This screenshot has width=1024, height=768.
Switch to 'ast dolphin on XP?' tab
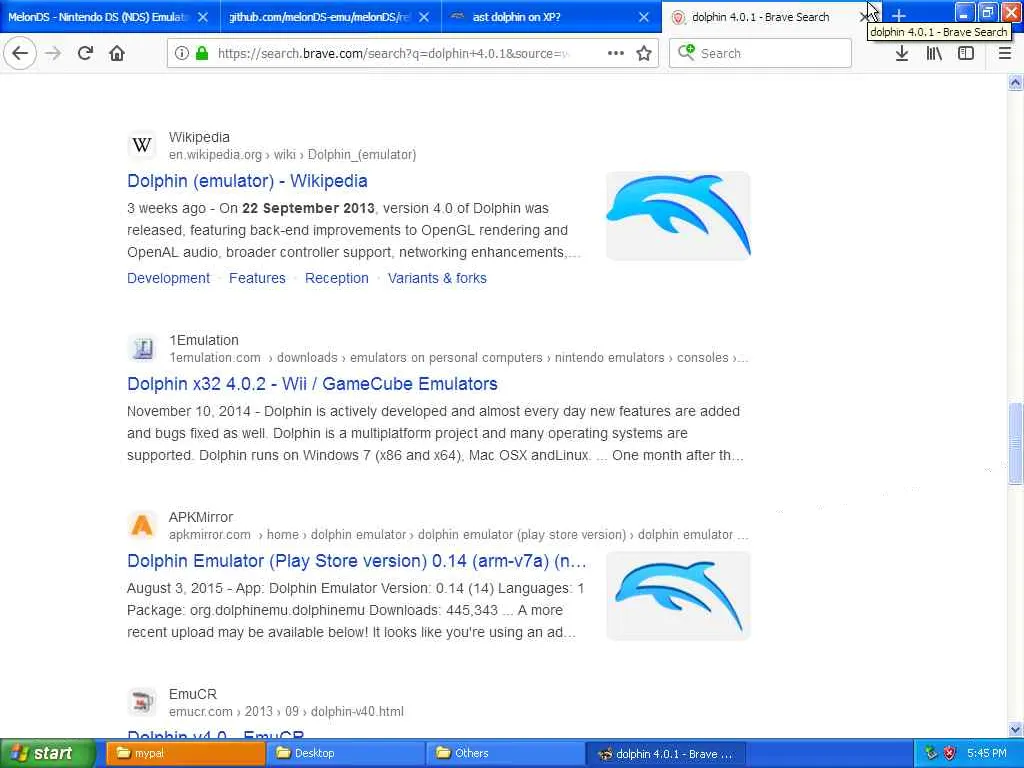pos(516,17)
